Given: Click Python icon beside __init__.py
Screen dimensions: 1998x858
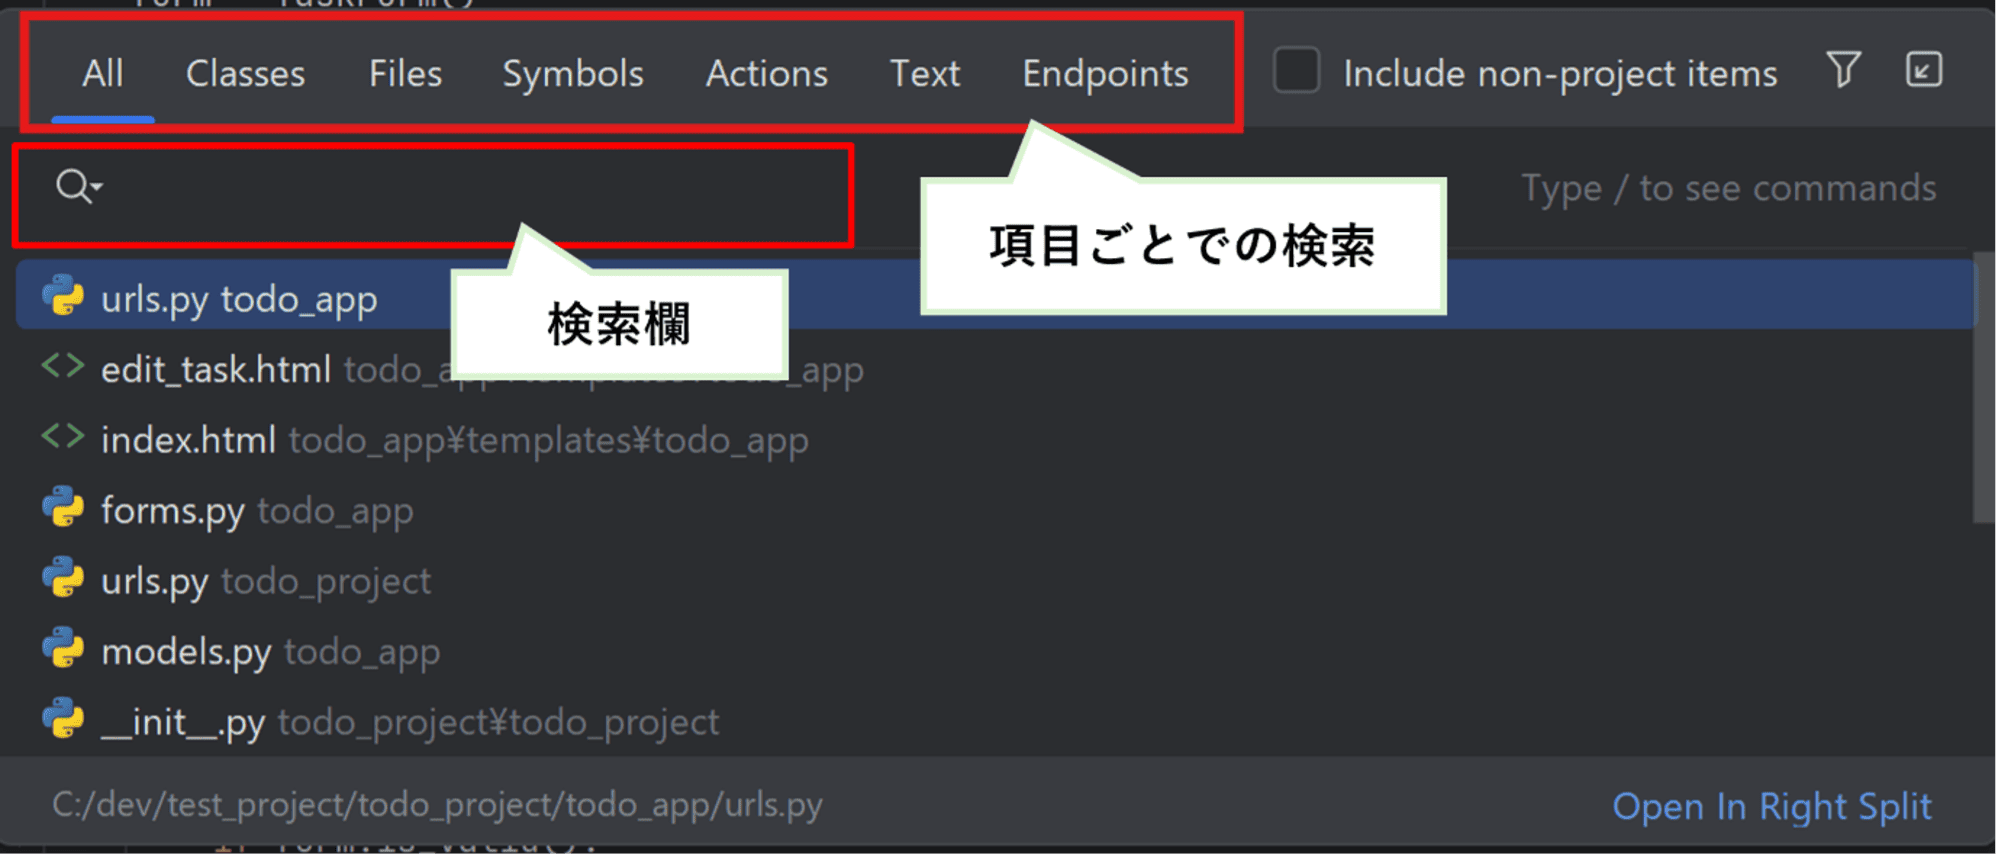Looking at the screenshot, I should (x=63, y=719).
